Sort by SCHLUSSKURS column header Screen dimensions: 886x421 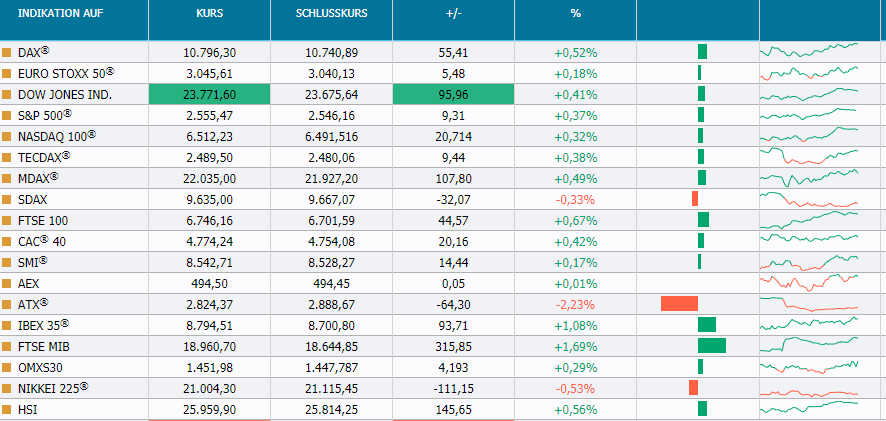[x=331, y=16]
